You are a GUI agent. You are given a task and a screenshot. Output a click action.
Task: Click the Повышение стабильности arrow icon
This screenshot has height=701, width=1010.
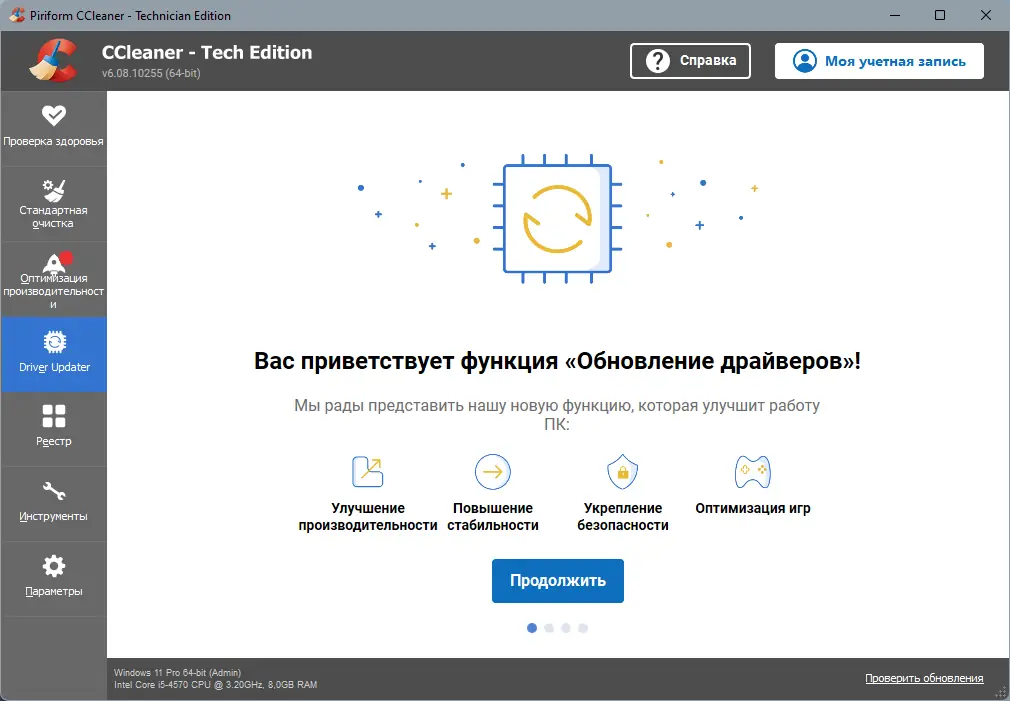492,471
